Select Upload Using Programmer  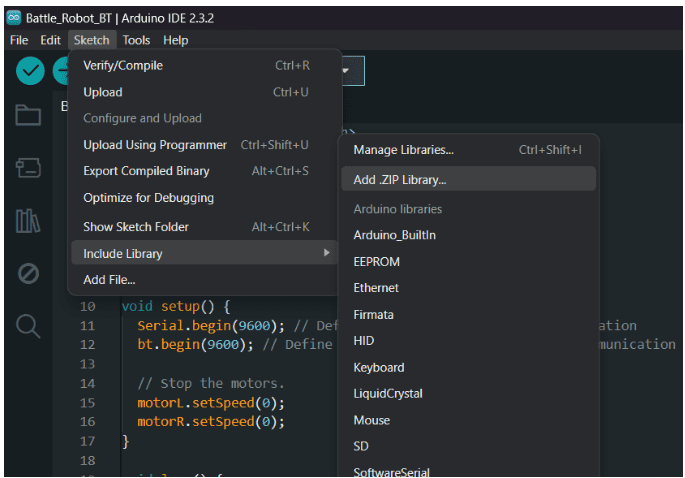[155, 145]
